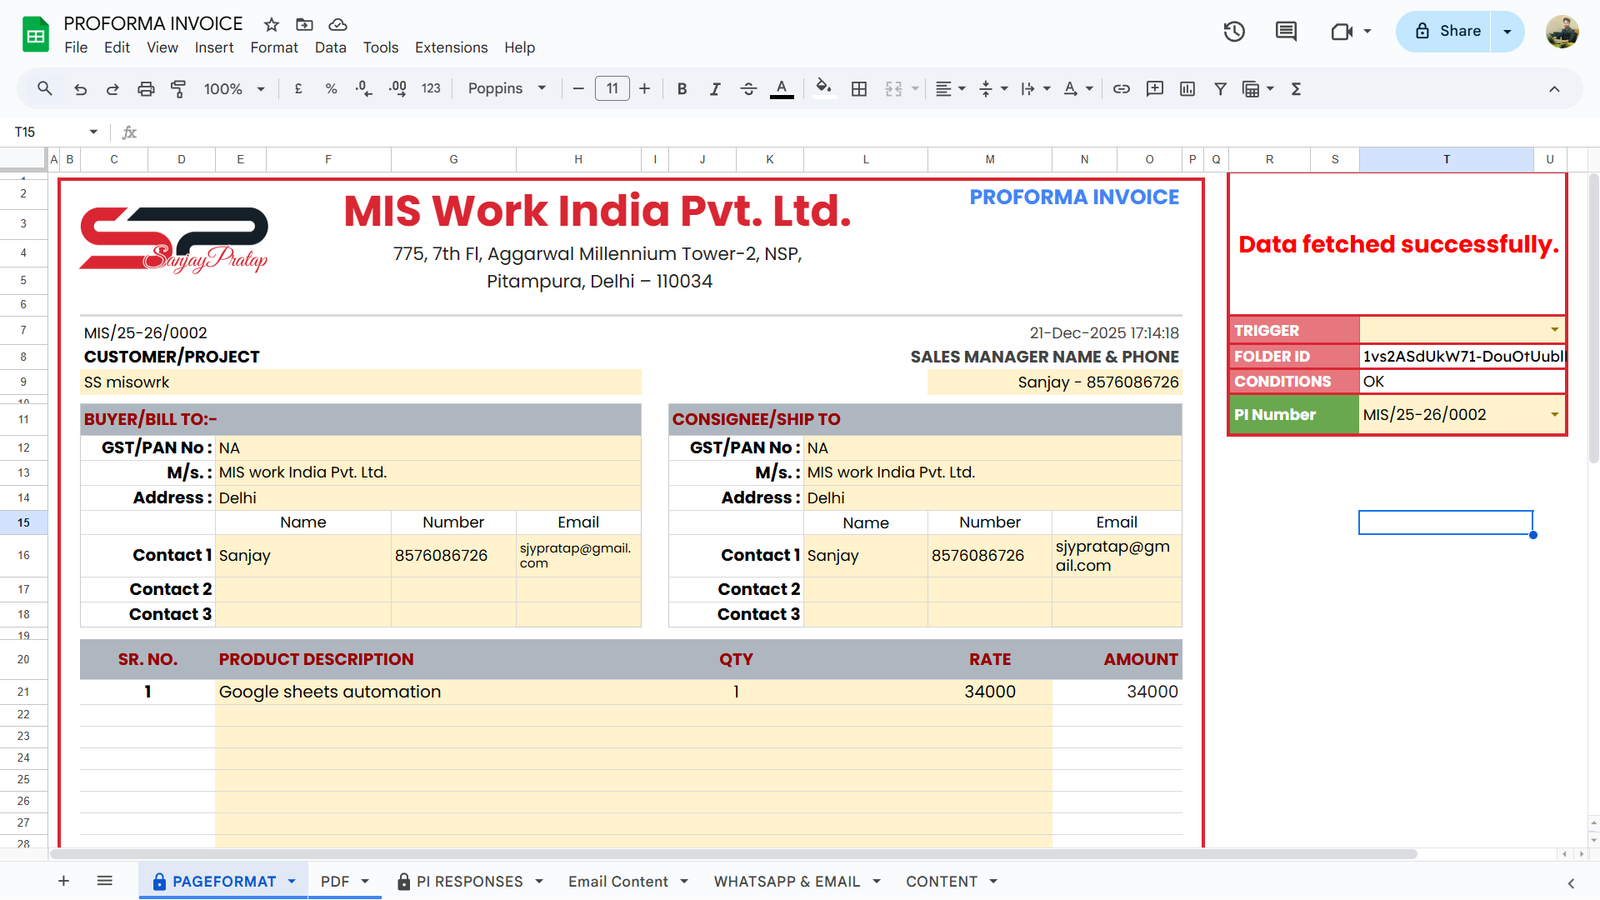Click the add new sheet button

pos(63,881)
